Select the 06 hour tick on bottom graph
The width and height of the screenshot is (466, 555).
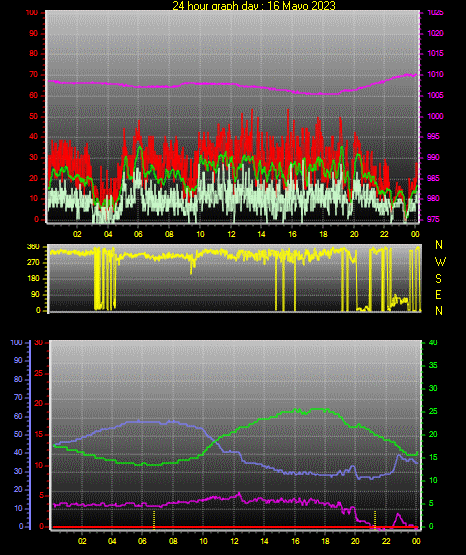(142, 541)
